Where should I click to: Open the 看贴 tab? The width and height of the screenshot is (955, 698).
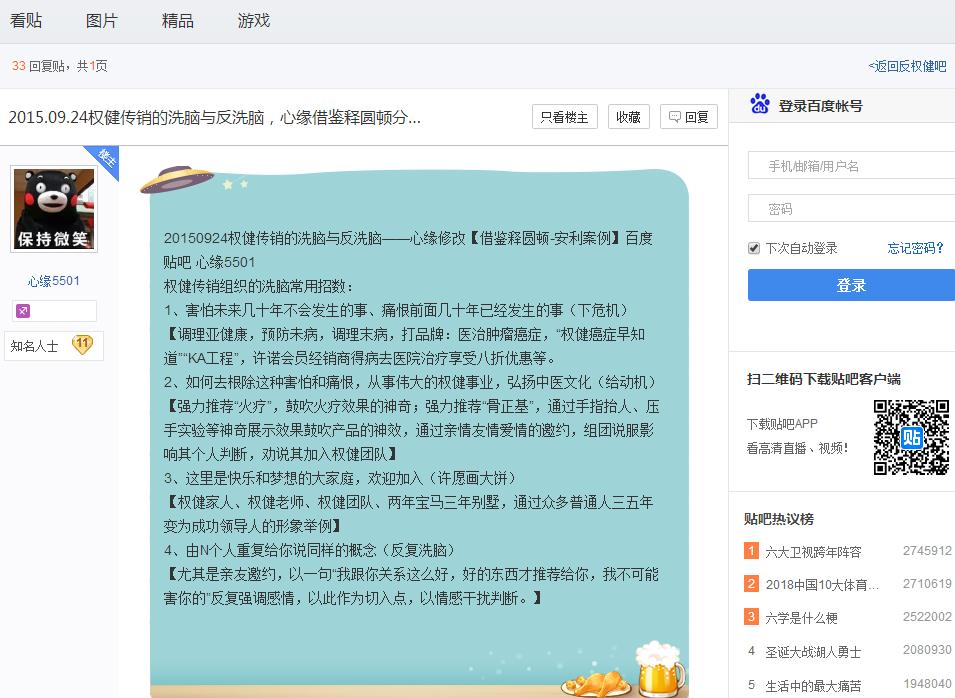[x=26, y=21]
